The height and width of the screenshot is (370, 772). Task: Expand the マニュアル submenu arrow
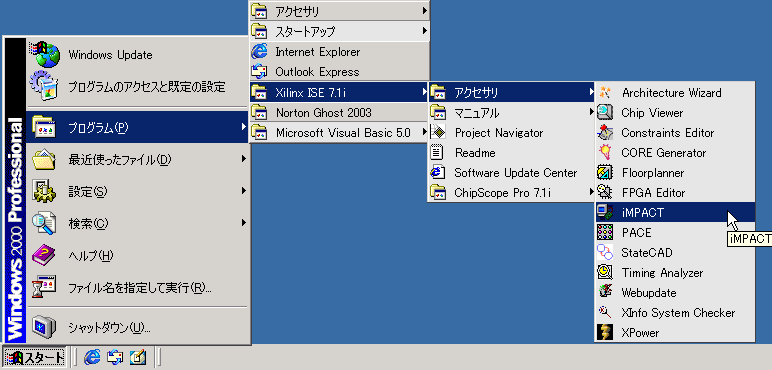pos(591,112)
